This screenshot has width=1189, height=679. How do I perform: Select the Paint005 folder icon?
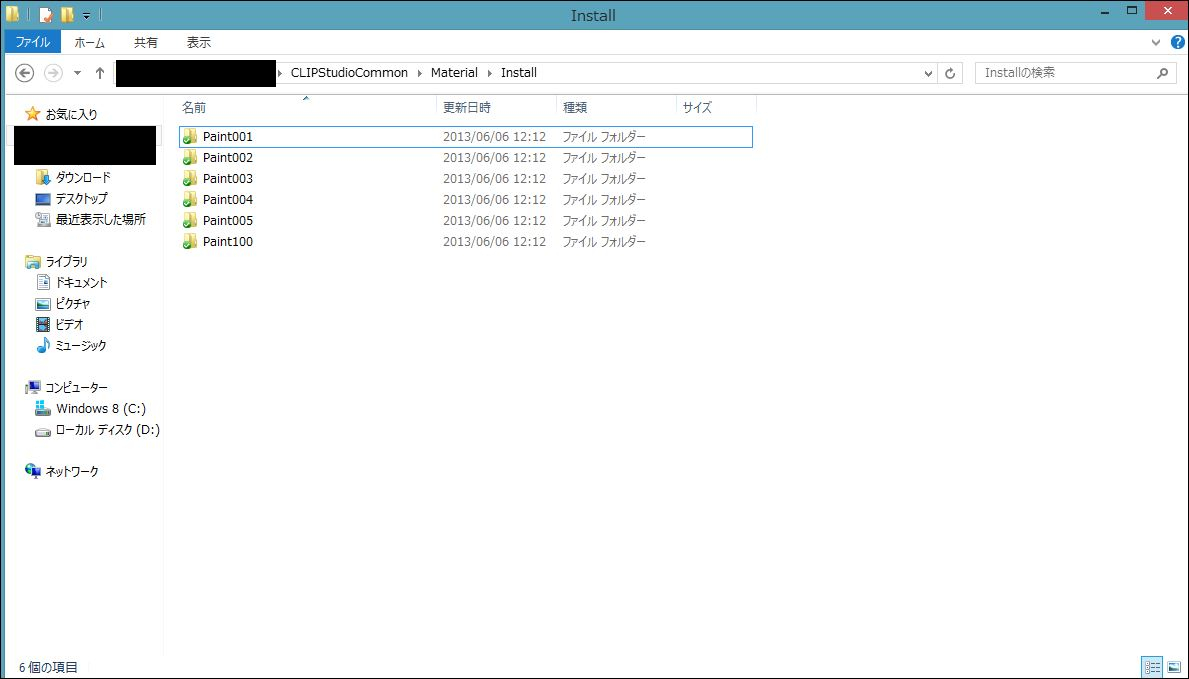190,221
